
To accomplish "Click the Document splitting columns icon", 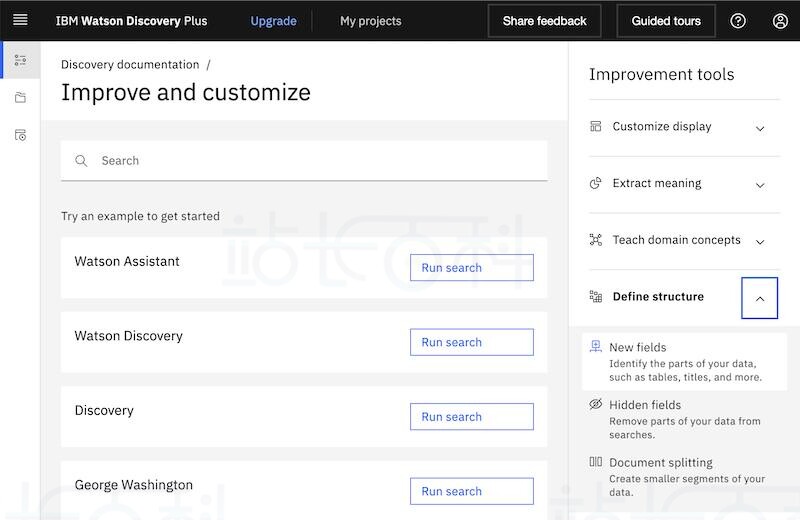I will click(x=595, y=462).
